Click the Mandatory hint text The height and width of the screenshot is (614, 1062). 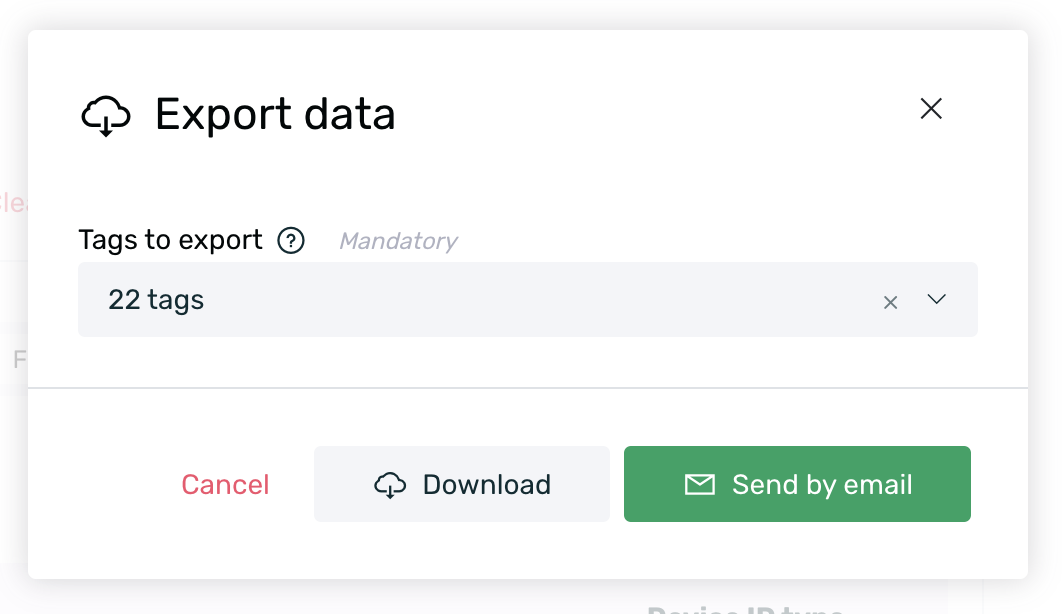pos(398,241)
